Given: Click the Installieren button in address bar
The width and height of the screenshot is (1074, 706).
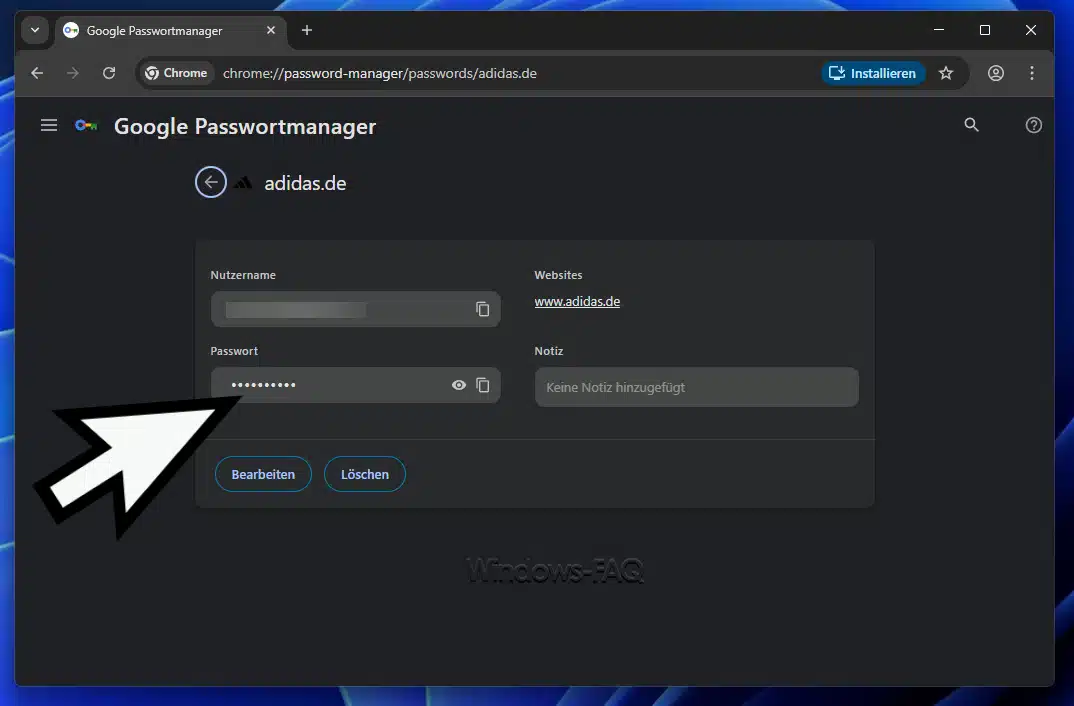Looking at the screenshot, I should [x=873, y=73].
